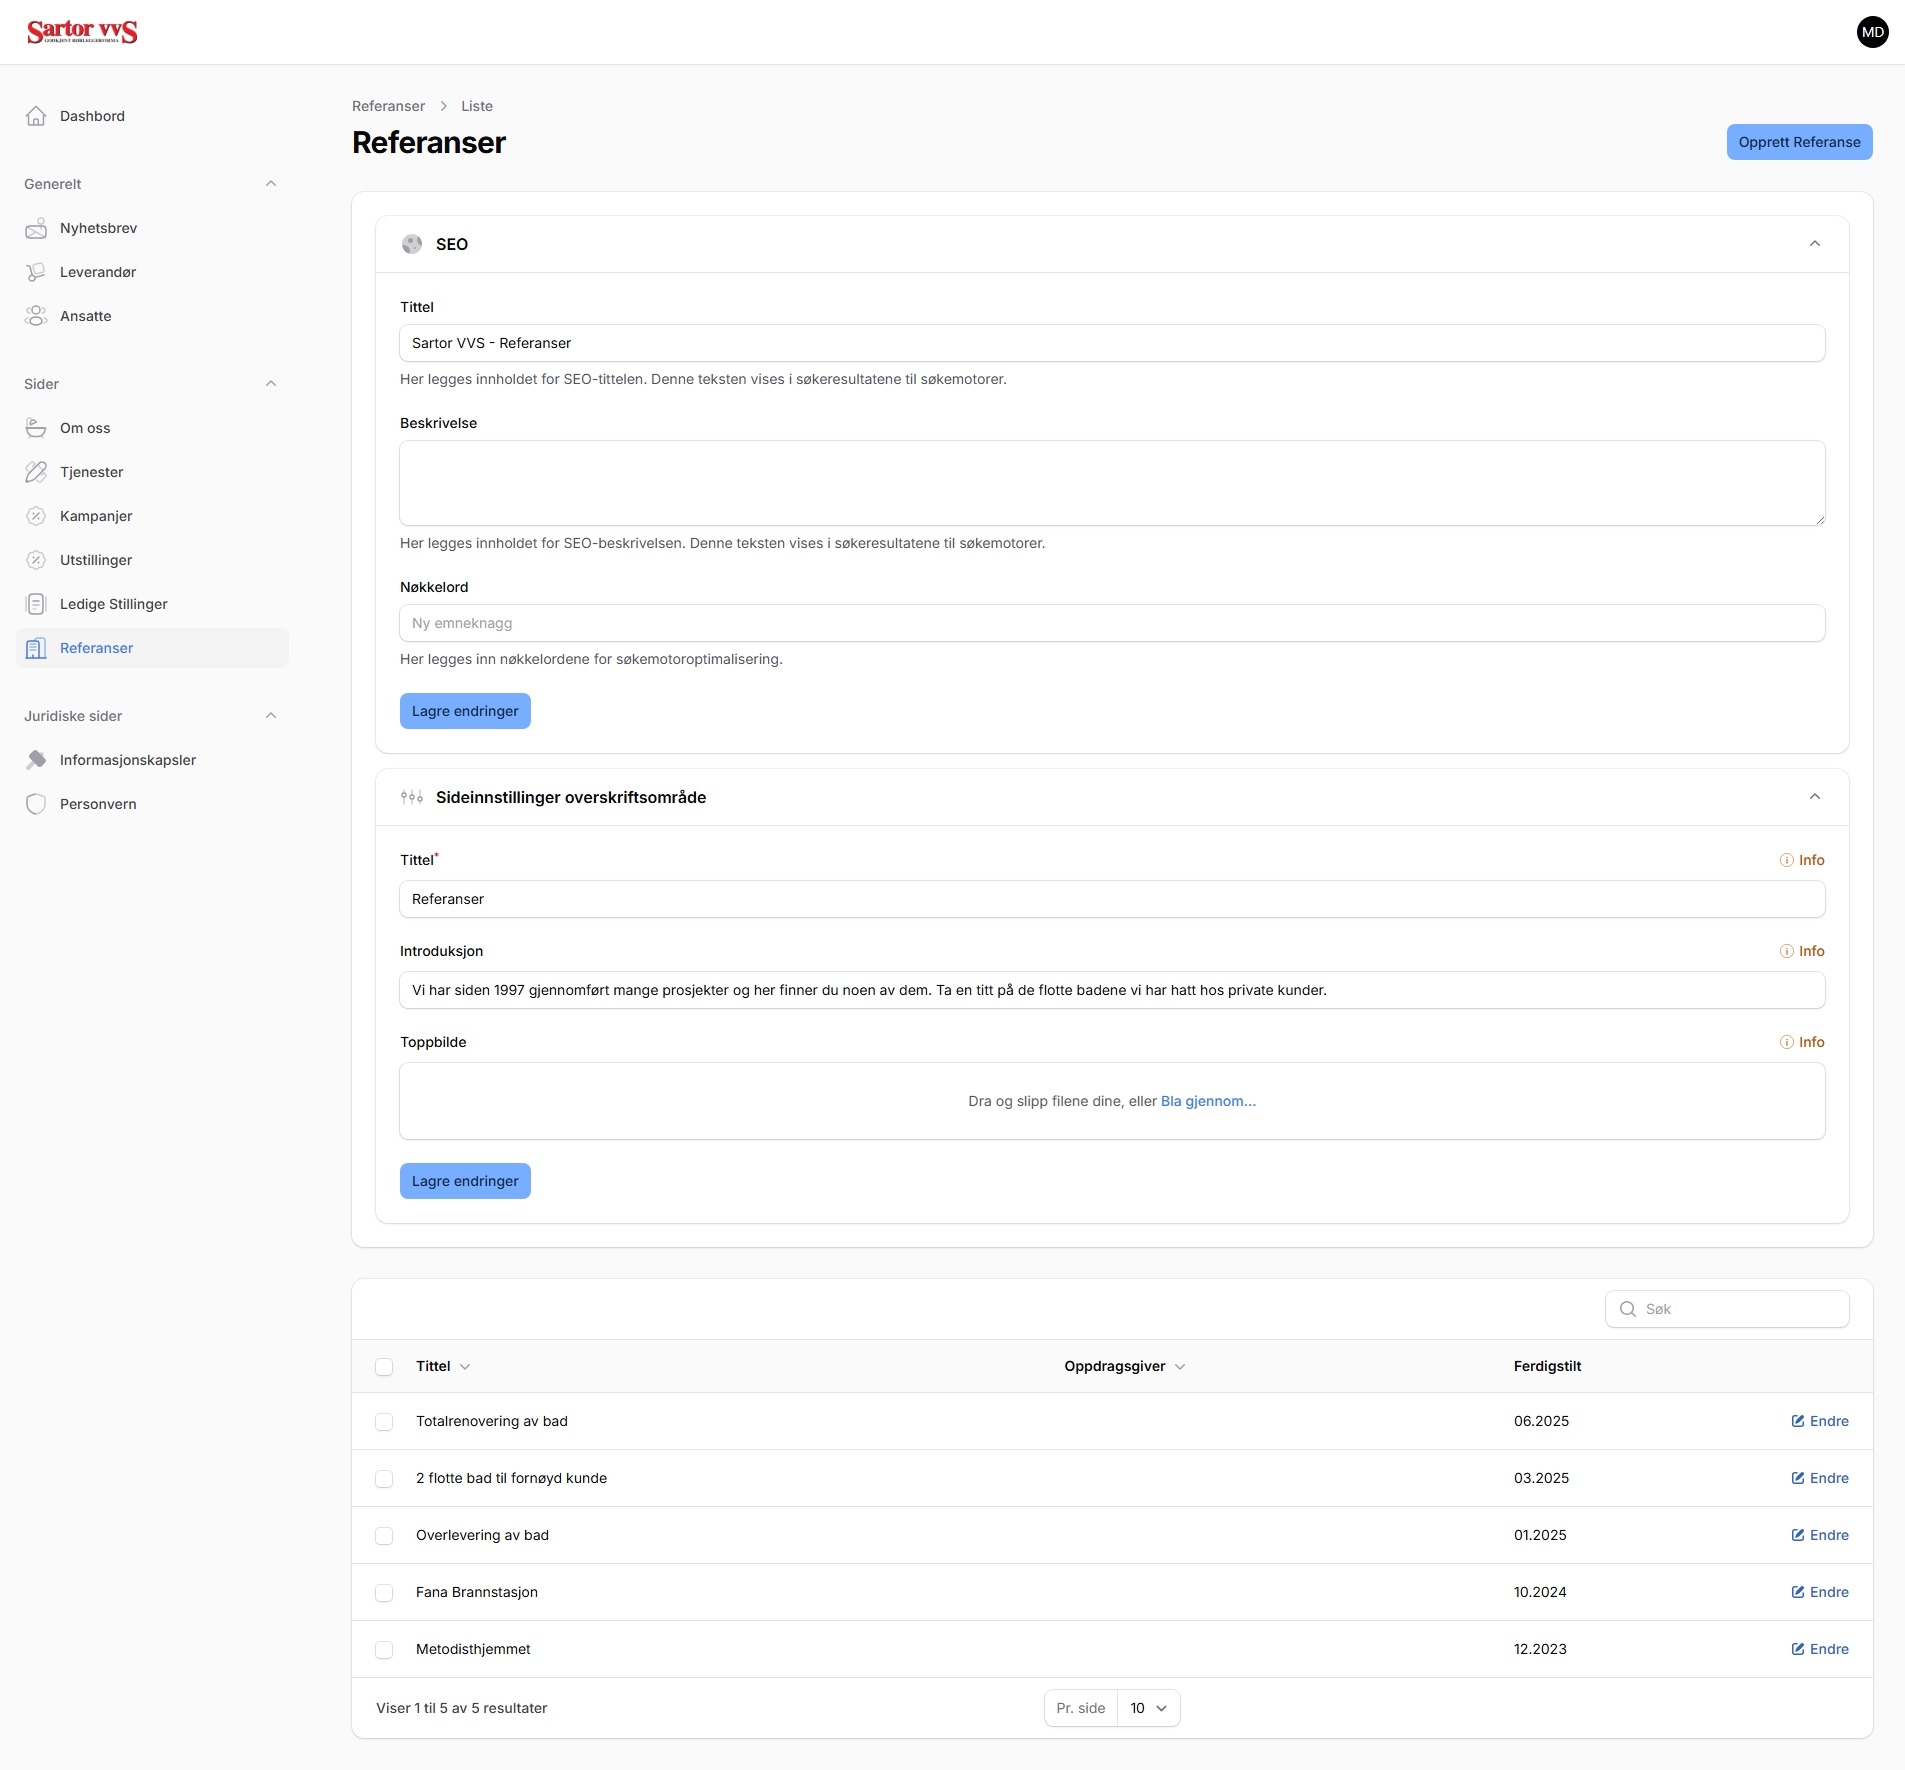
Task: Go to Ledige Stillinger page
Action: [x=113, y=604]
